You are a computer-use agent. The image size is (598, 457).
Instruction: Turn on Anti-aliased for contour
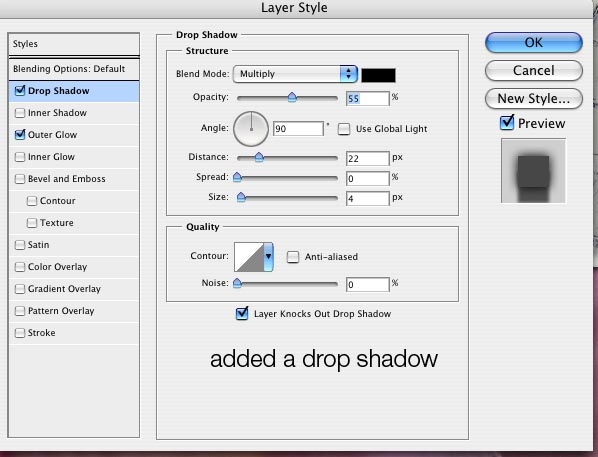pyautogui.click(x=293, y=257)
